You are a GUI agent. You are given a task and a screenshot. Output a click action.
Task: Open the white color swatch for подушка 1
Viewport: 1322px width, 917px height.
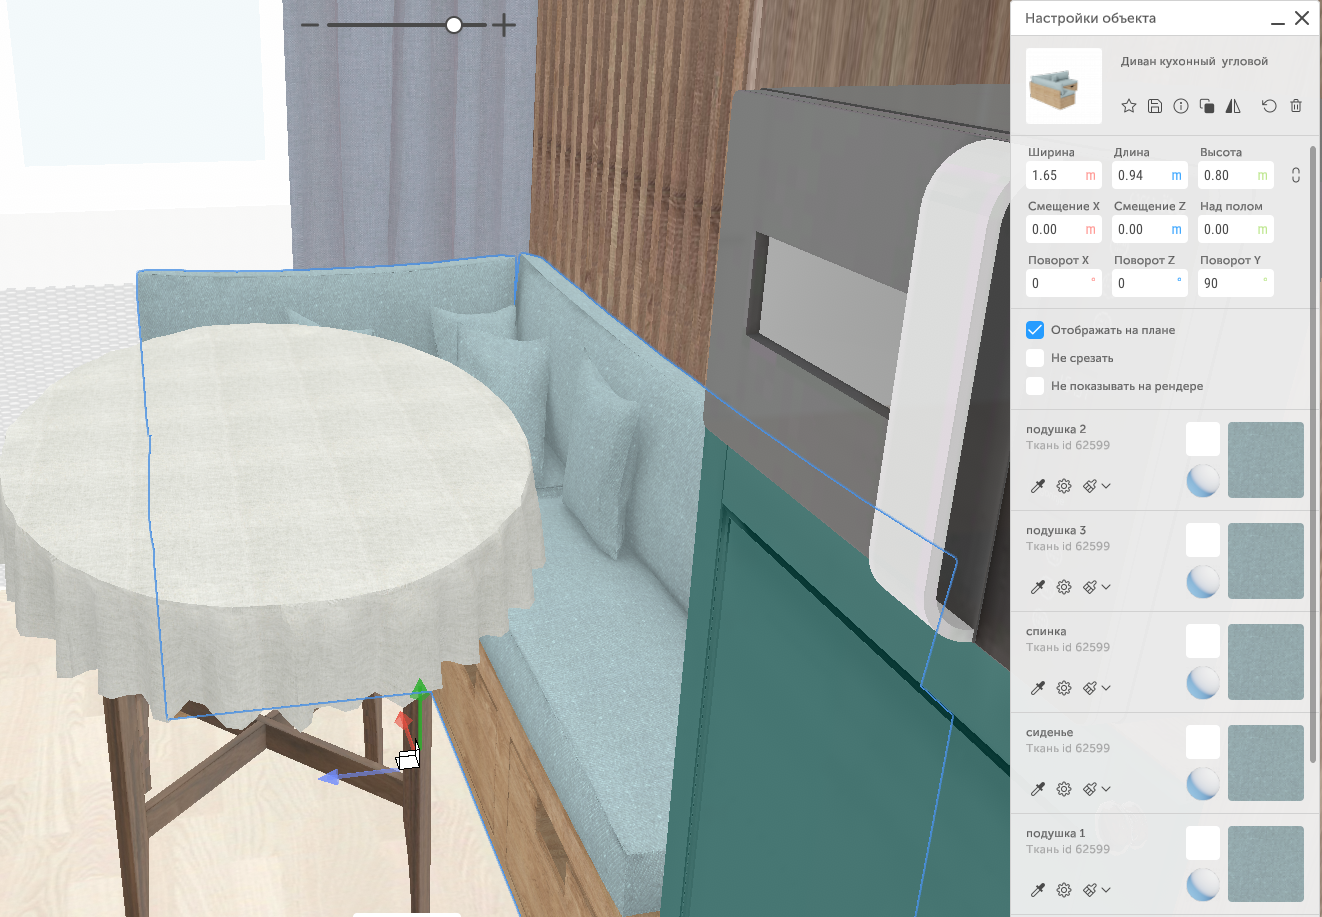pyautogui.click(x=1203, y=843)
